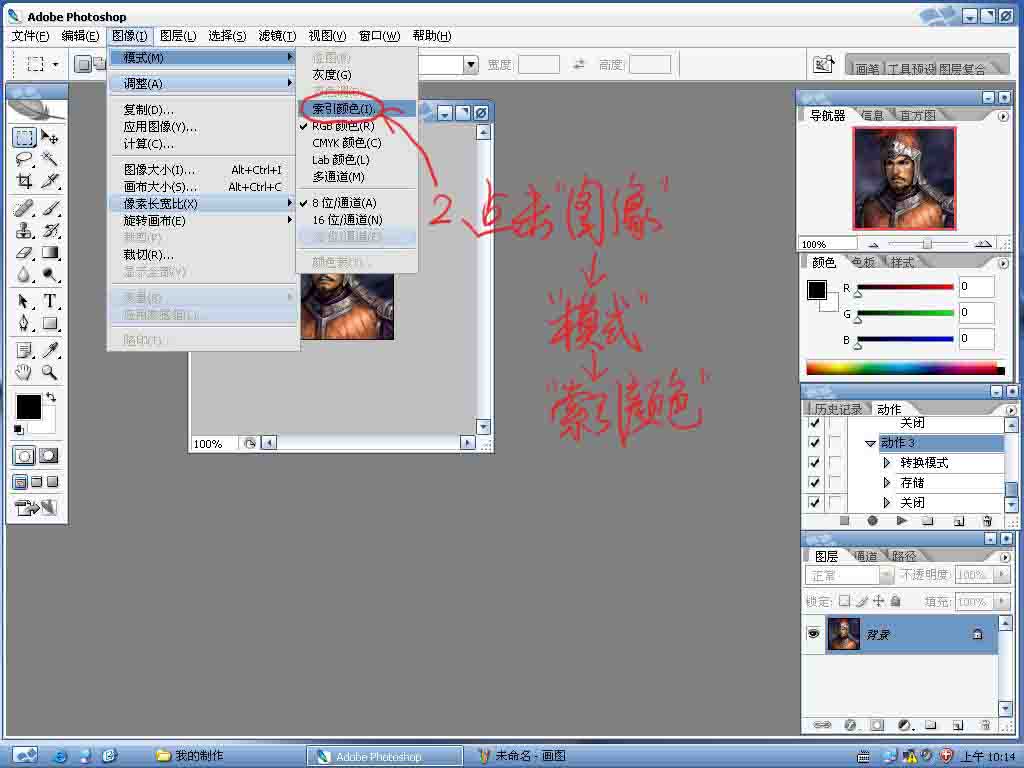
Task: Toggle dialog box for 转换模式 step
Action: coord(834,462)
